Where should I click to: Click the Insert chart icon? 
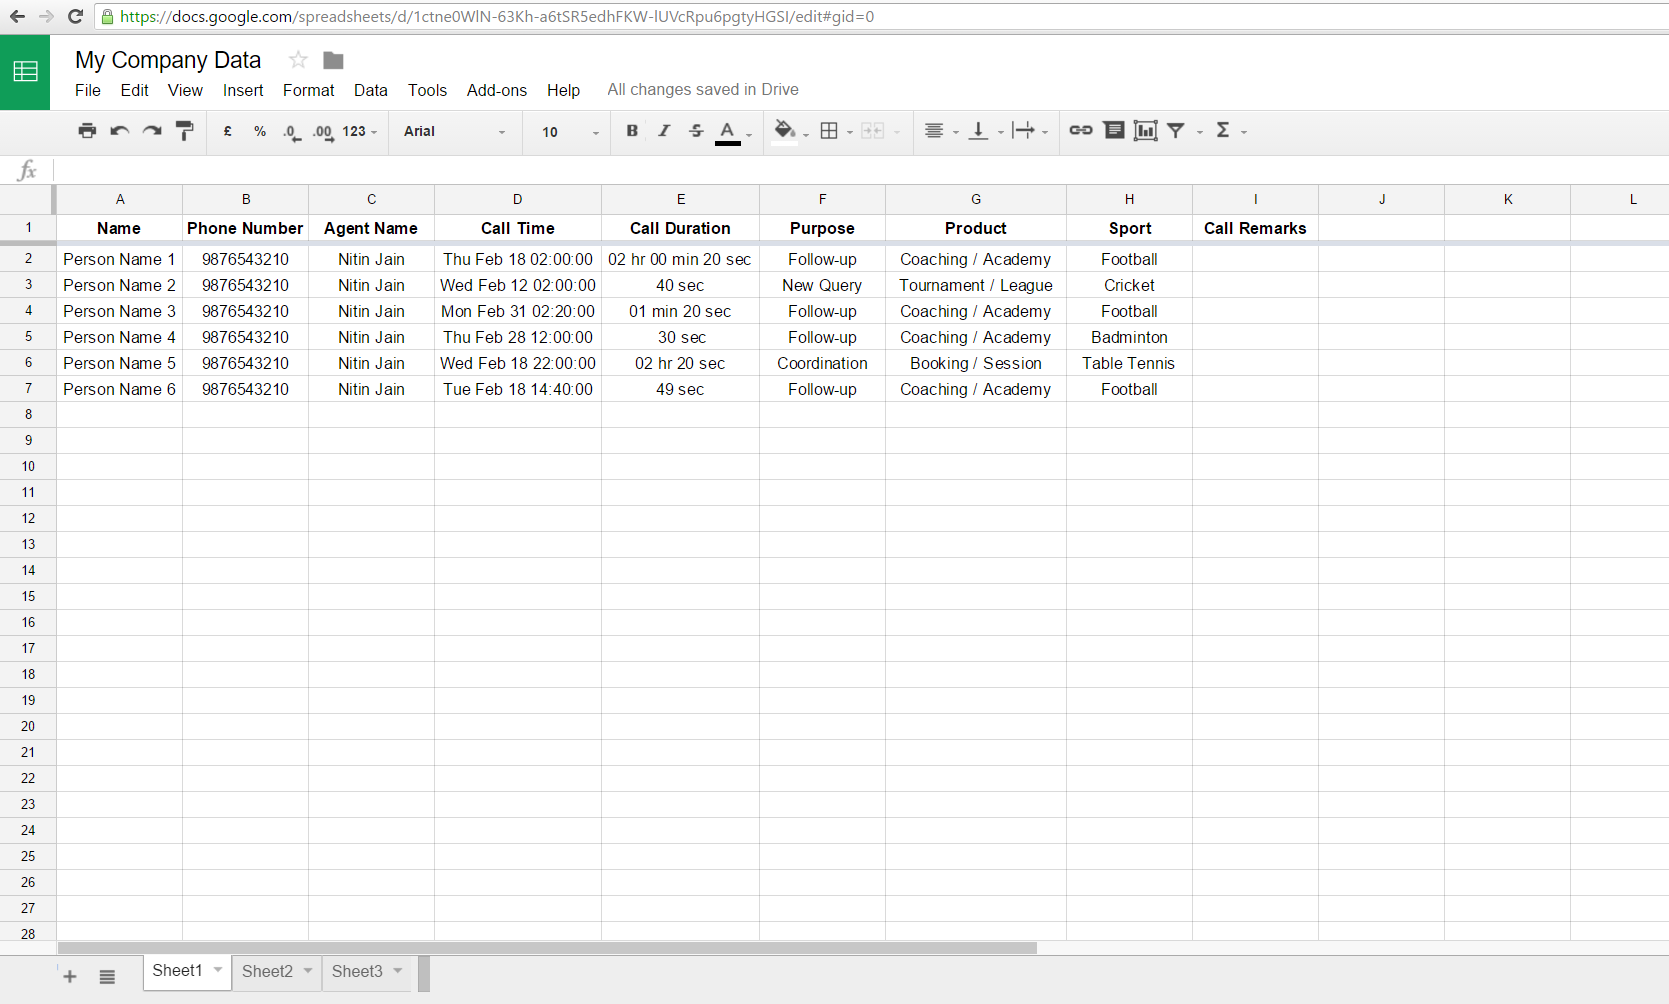(1145, 131)
